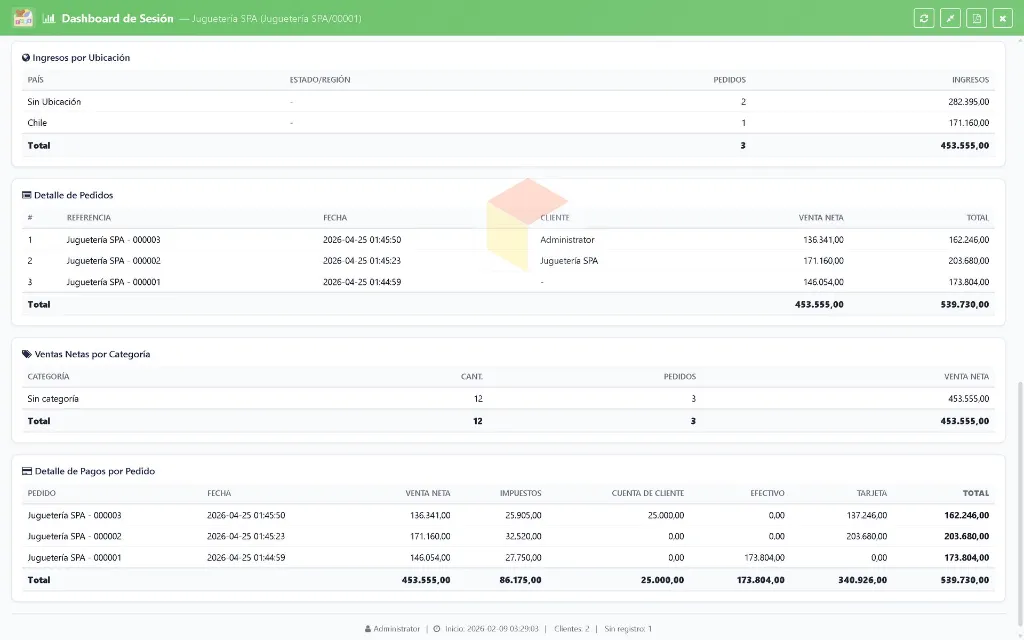This screenshot has height=640, width=1024.
Task: Click the bar chart icon beside Dashboard title
Action: [48, 18]
